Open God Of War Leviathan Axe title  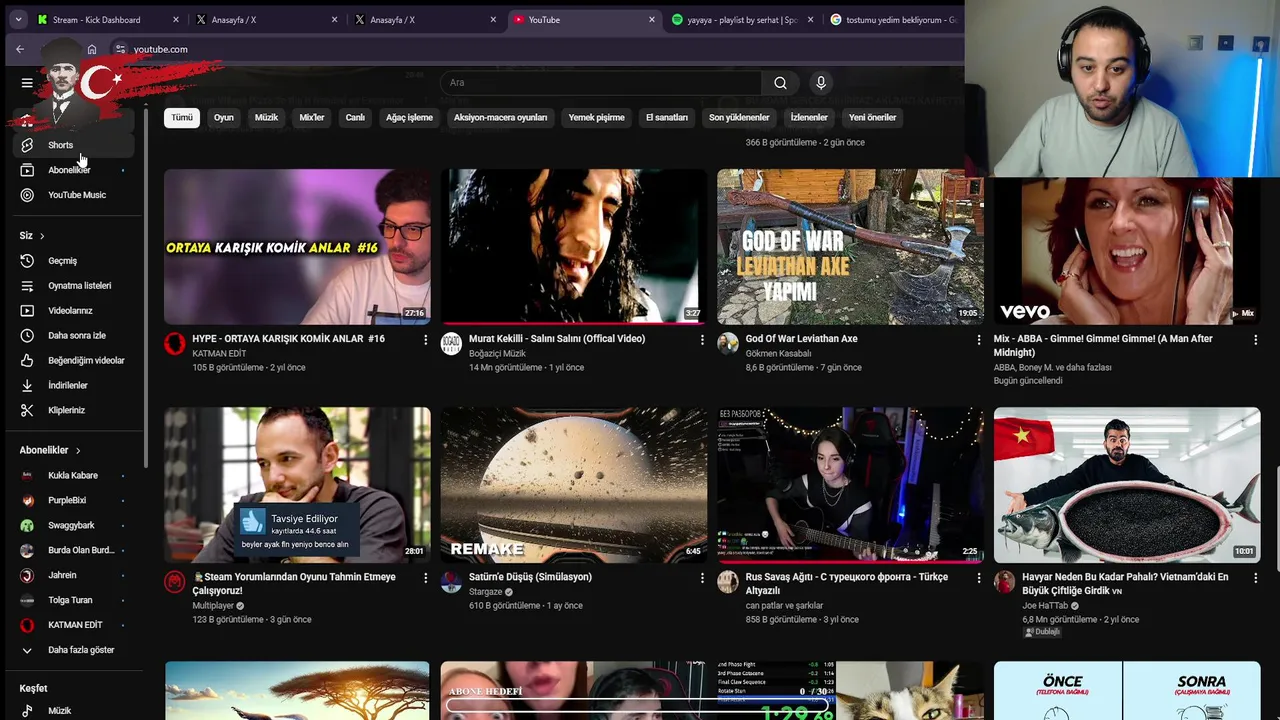pos(801,339)
